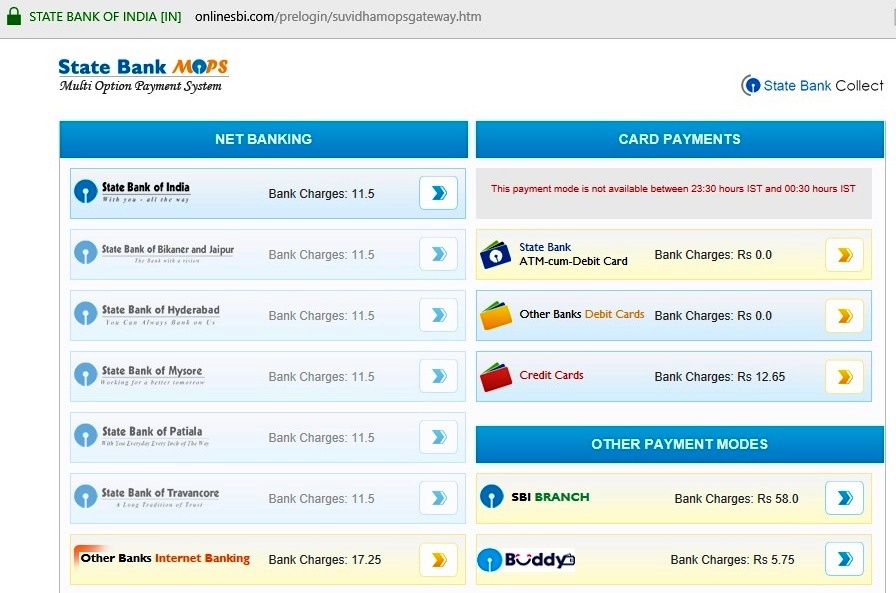Image resolution: width=896 pixels, height=593 pixels.
Task: Click the arrow button for State Bank of Patiala
Action: 438,437
